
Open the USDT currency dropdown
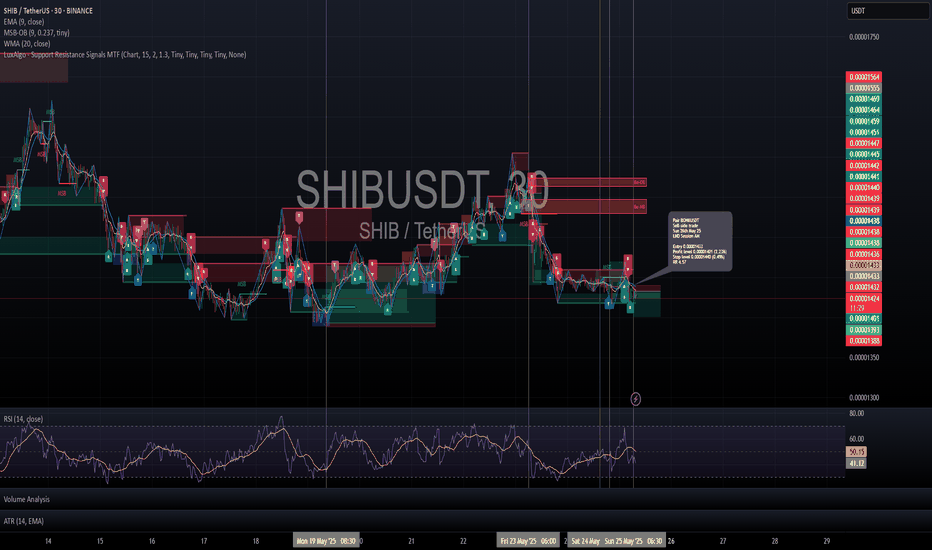[x=888, y=11]
